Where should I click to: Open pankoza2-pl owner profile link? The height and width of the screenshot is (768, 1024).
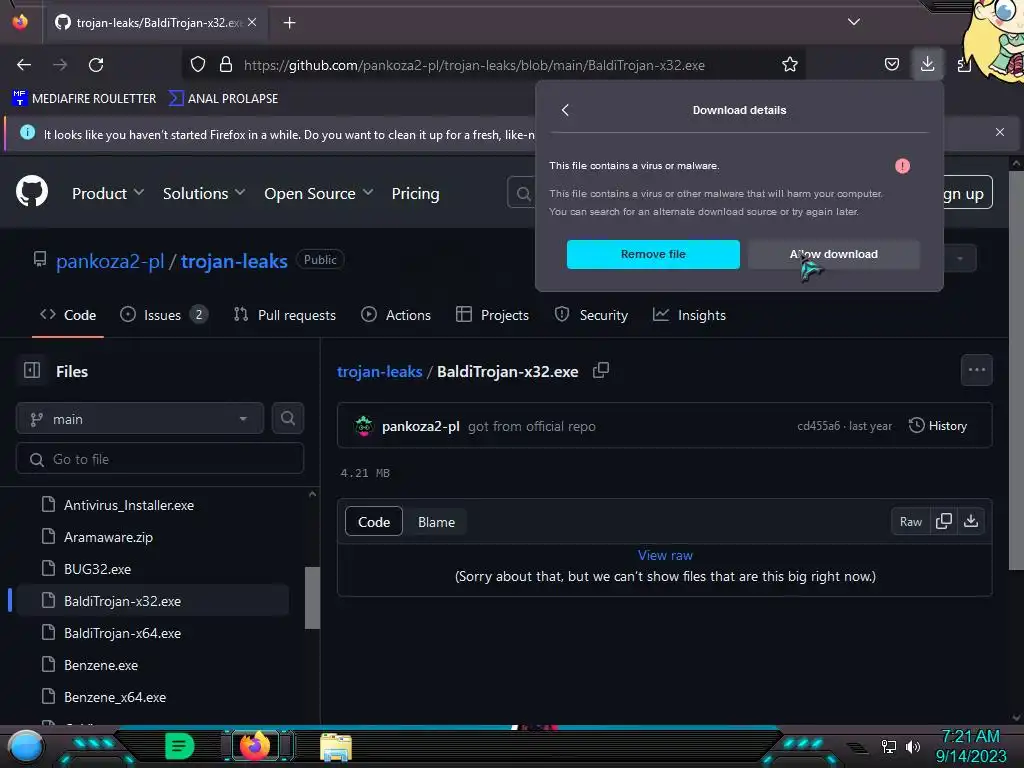tap(110, 261)
